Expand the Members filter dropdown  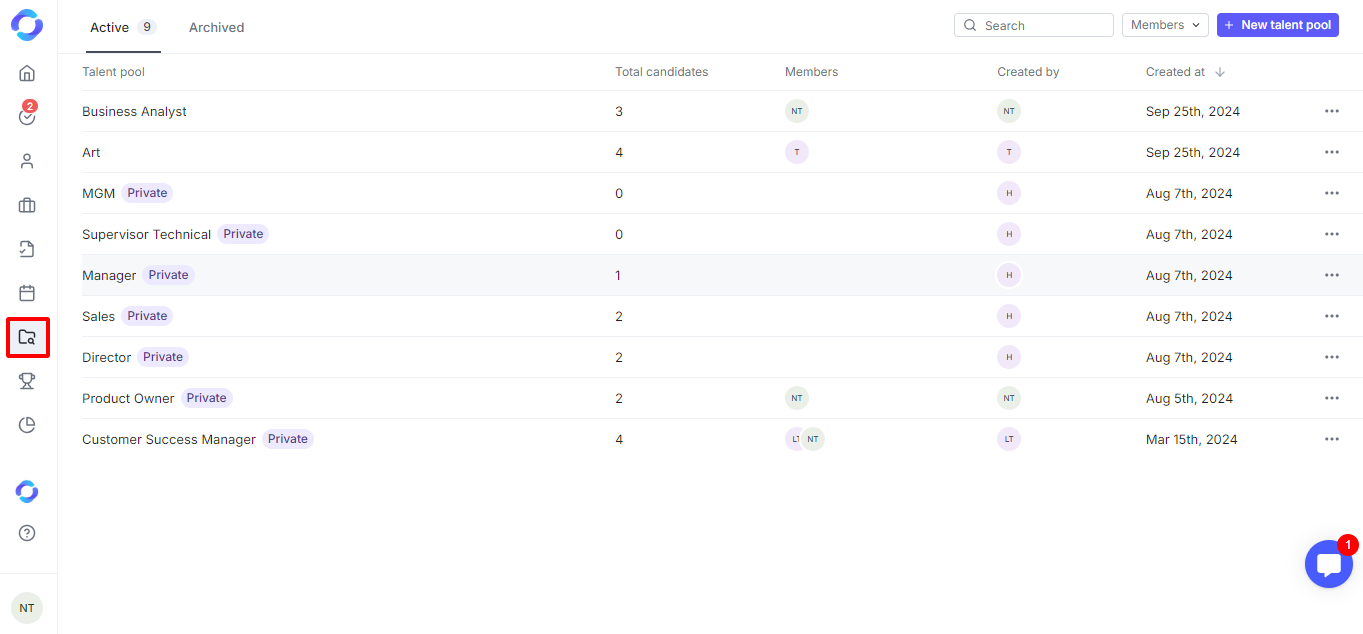click(1165, 25)
